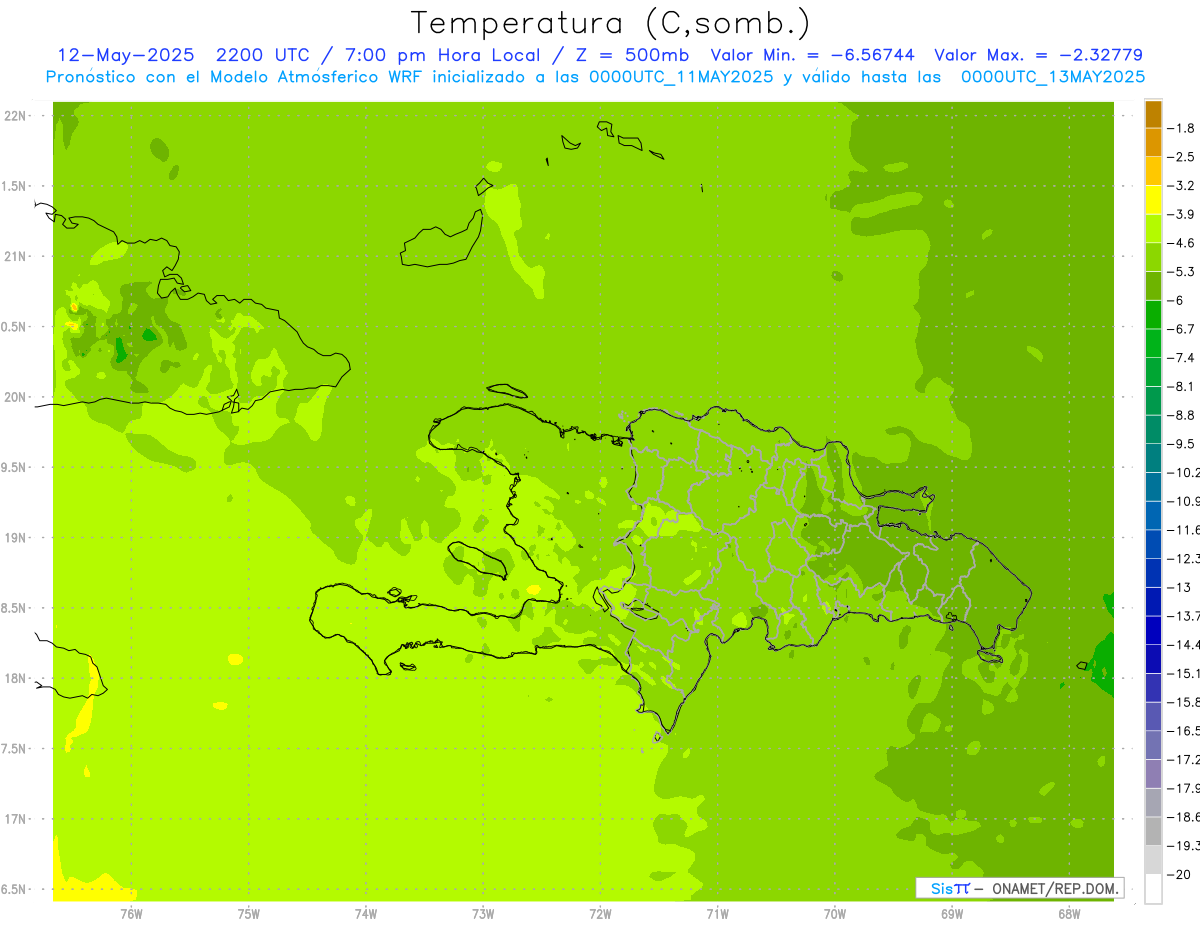The image size is (1200, 927).
Task: Click the light gray swatch between -19.3 and -20
Action: pyautogui.click(x=1153, y=860)
